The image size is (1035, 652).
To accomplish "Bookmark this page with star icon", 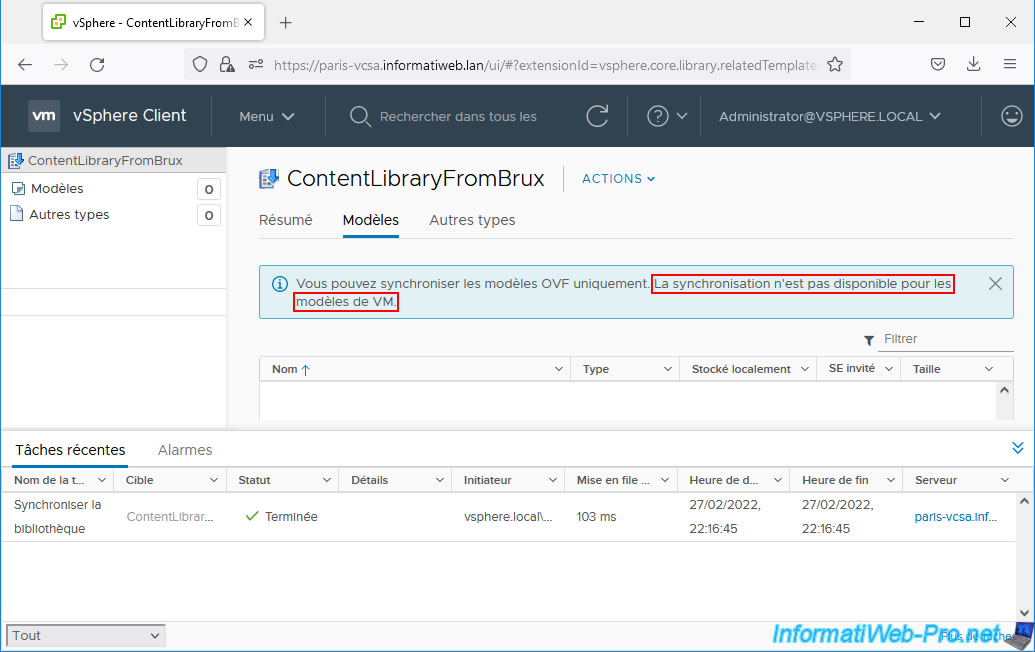I will [834, 64].
